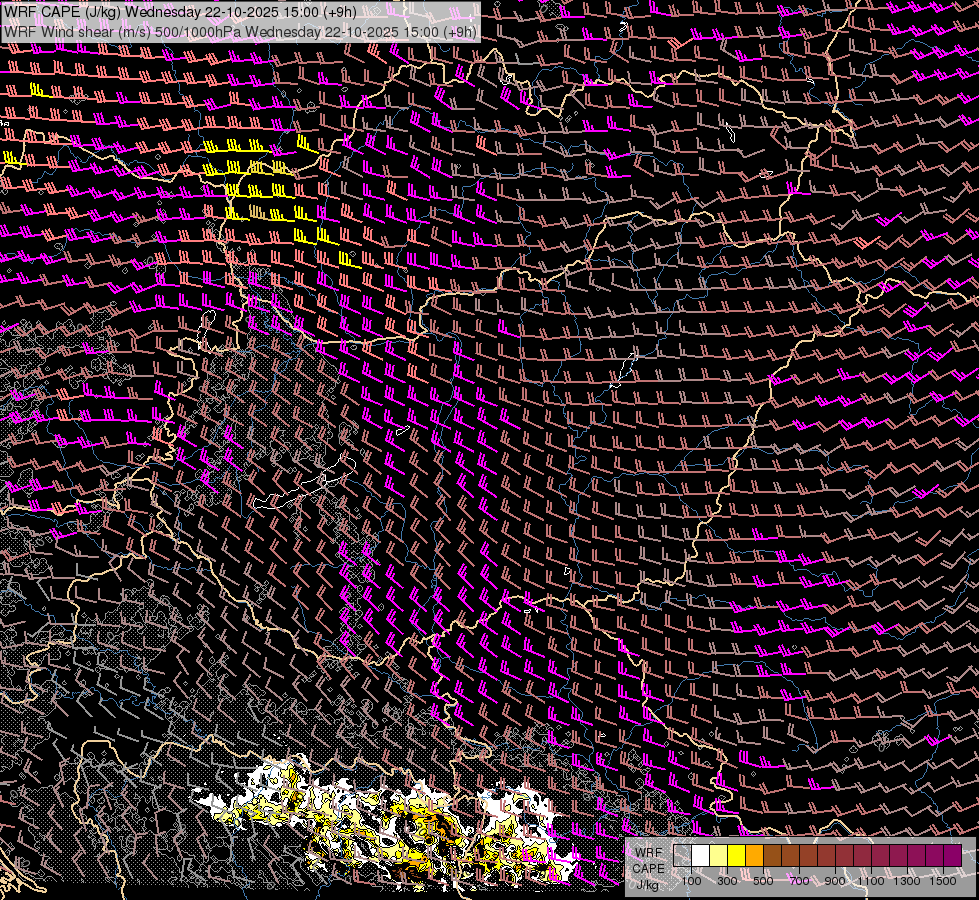
Task: Click the "1500" legend value
Action: click(x=943, y=881)
